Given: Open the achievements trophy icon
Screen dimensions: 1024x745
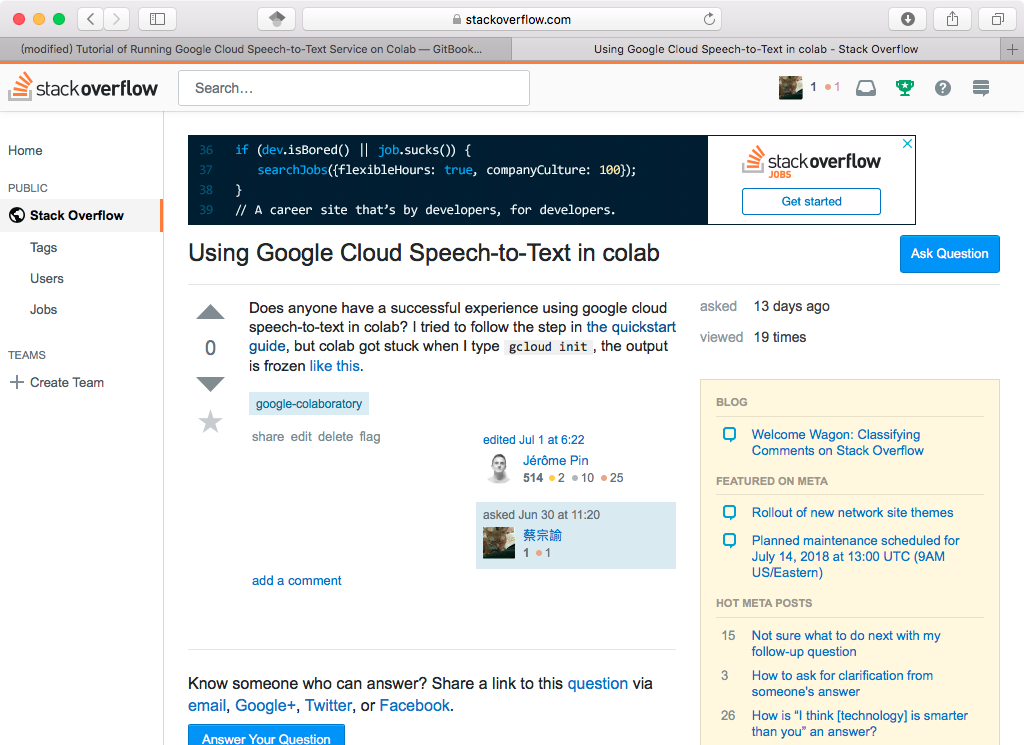Looking at the screenshot, I should tap(905, 88).
